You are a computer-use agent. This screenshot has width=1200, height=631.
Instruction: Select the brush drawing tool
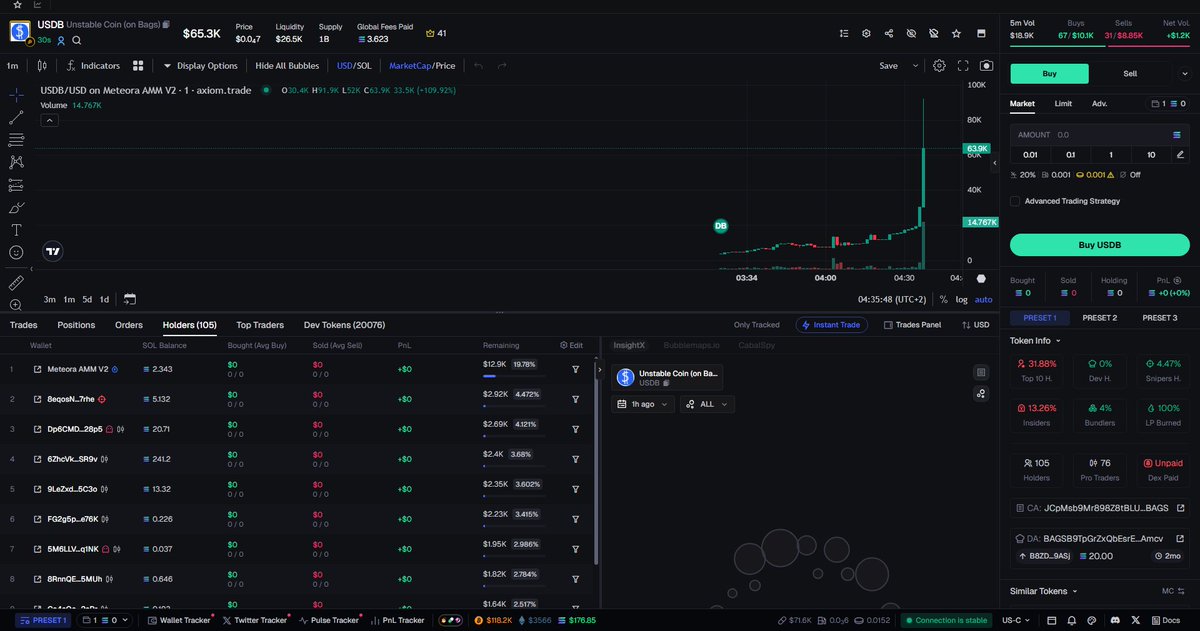click(x=17, y=208)
